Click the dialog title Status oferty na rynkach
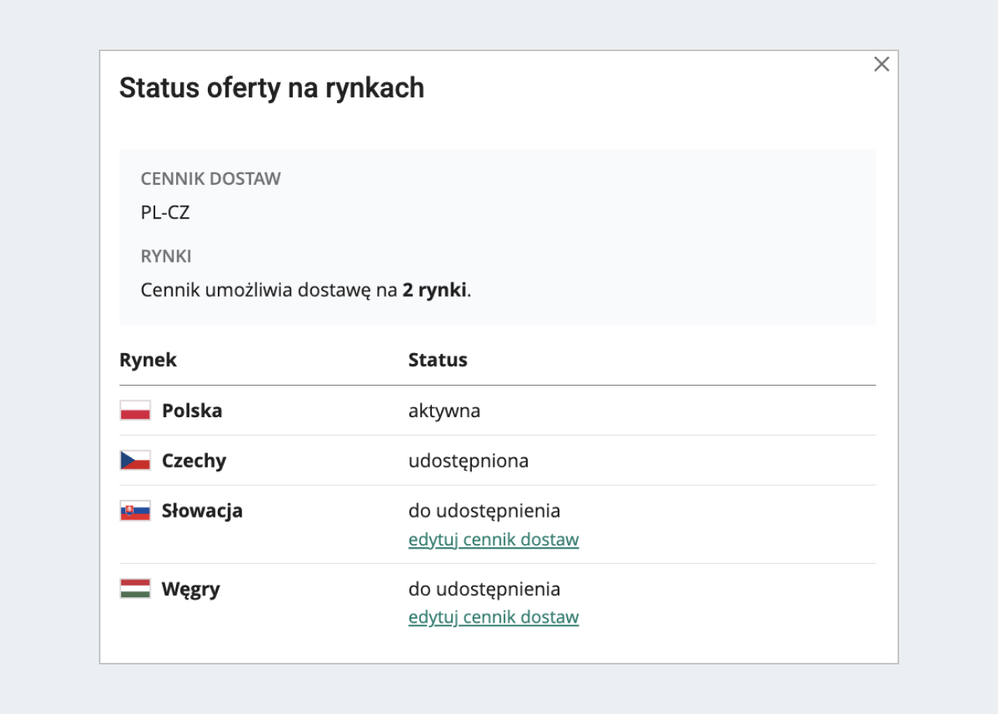Viewport: 998px width, 714px height. click(x=271, y=88)
